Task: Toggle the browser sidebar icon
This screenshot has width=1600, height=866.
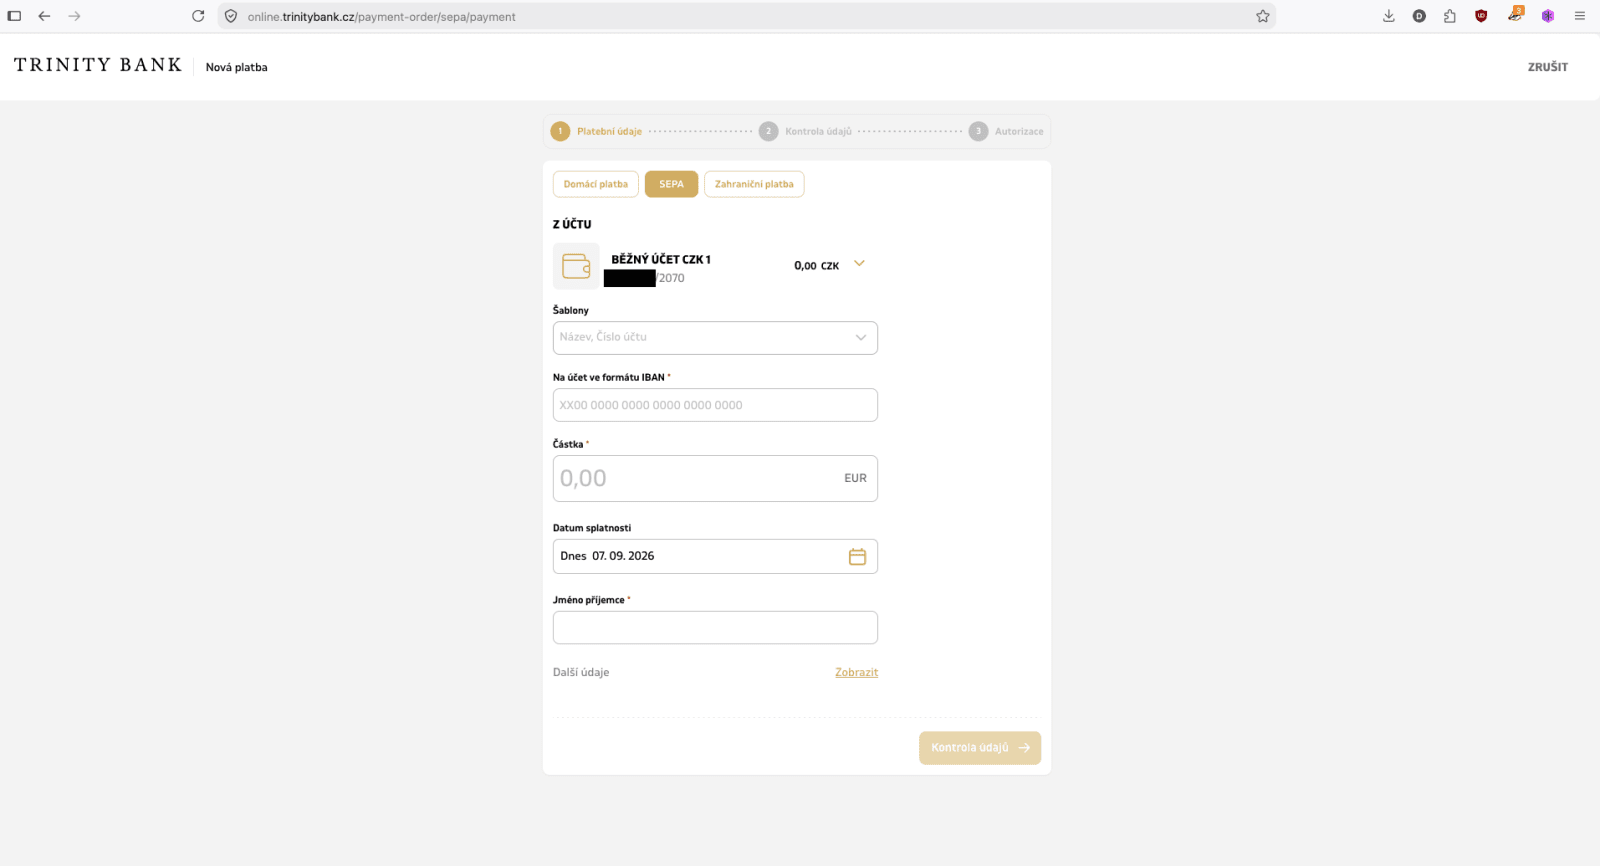Action: (x=14, y=16)
